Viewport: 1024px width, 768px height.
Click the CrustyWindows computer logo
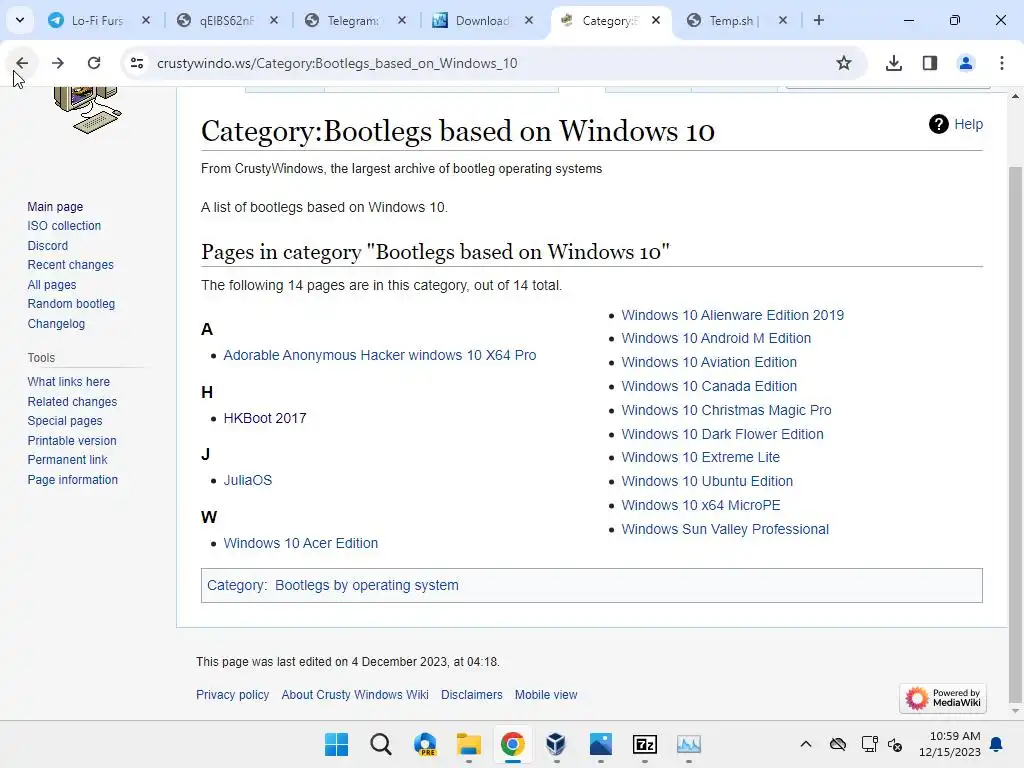[x=88, y=110]
